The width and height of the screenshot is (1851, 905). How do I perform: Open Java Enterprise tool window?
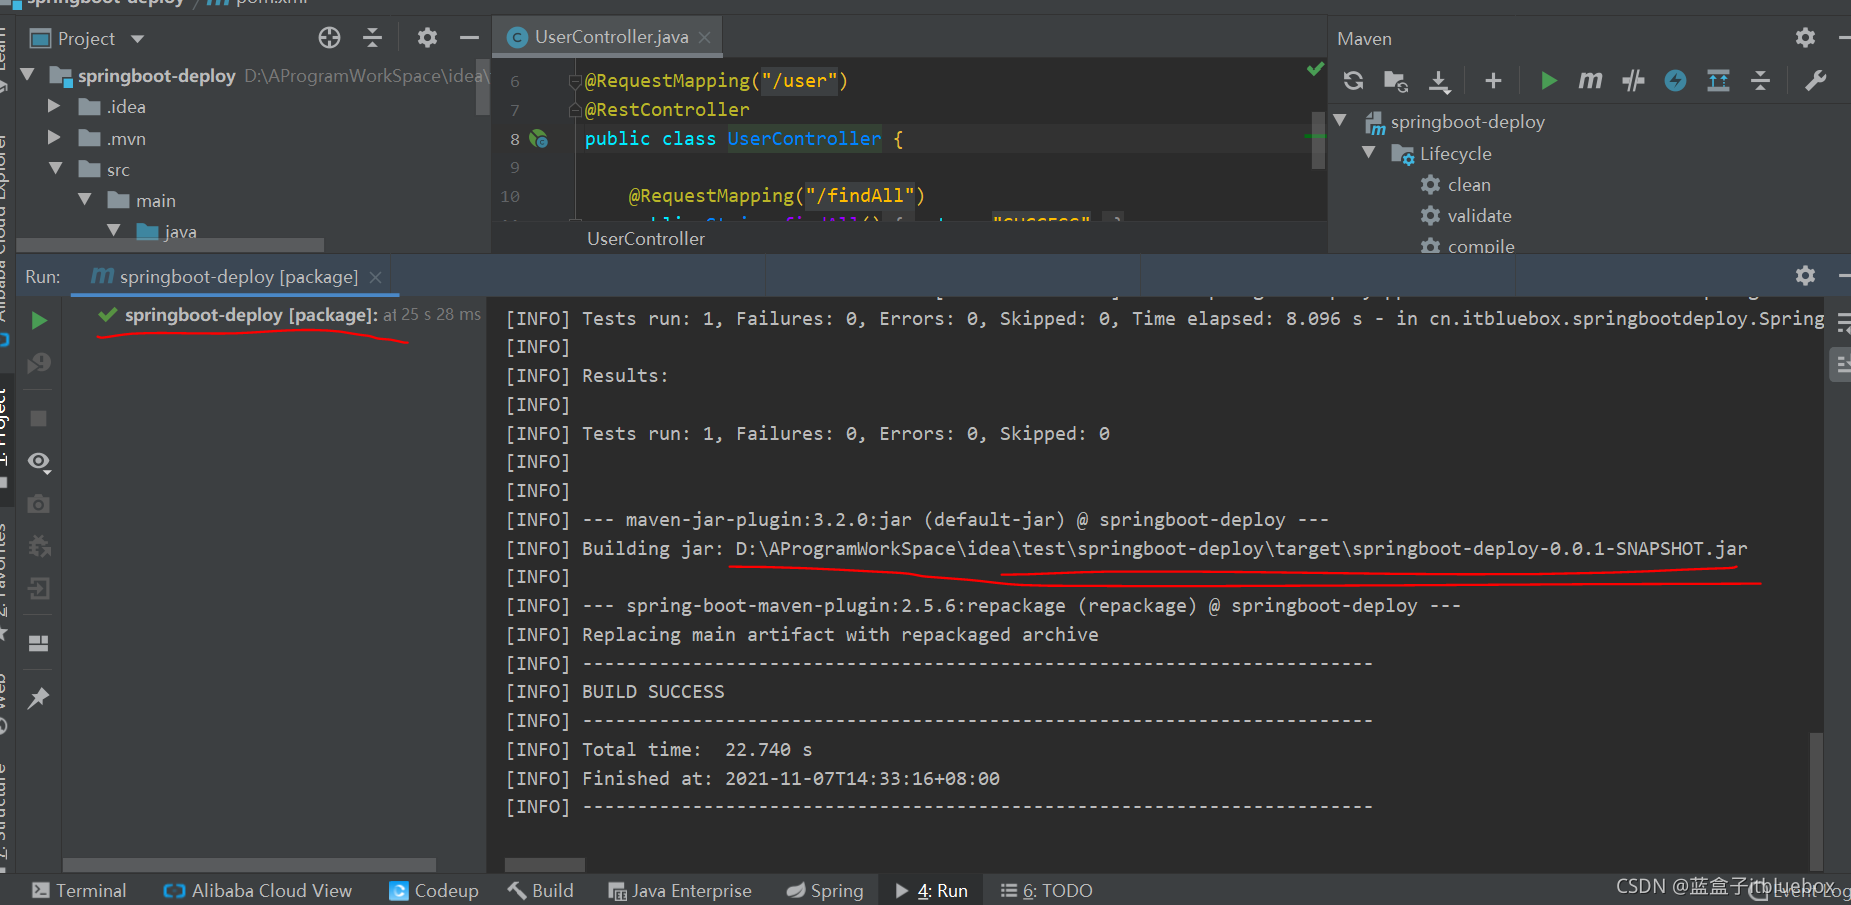[x=680, y=890]
